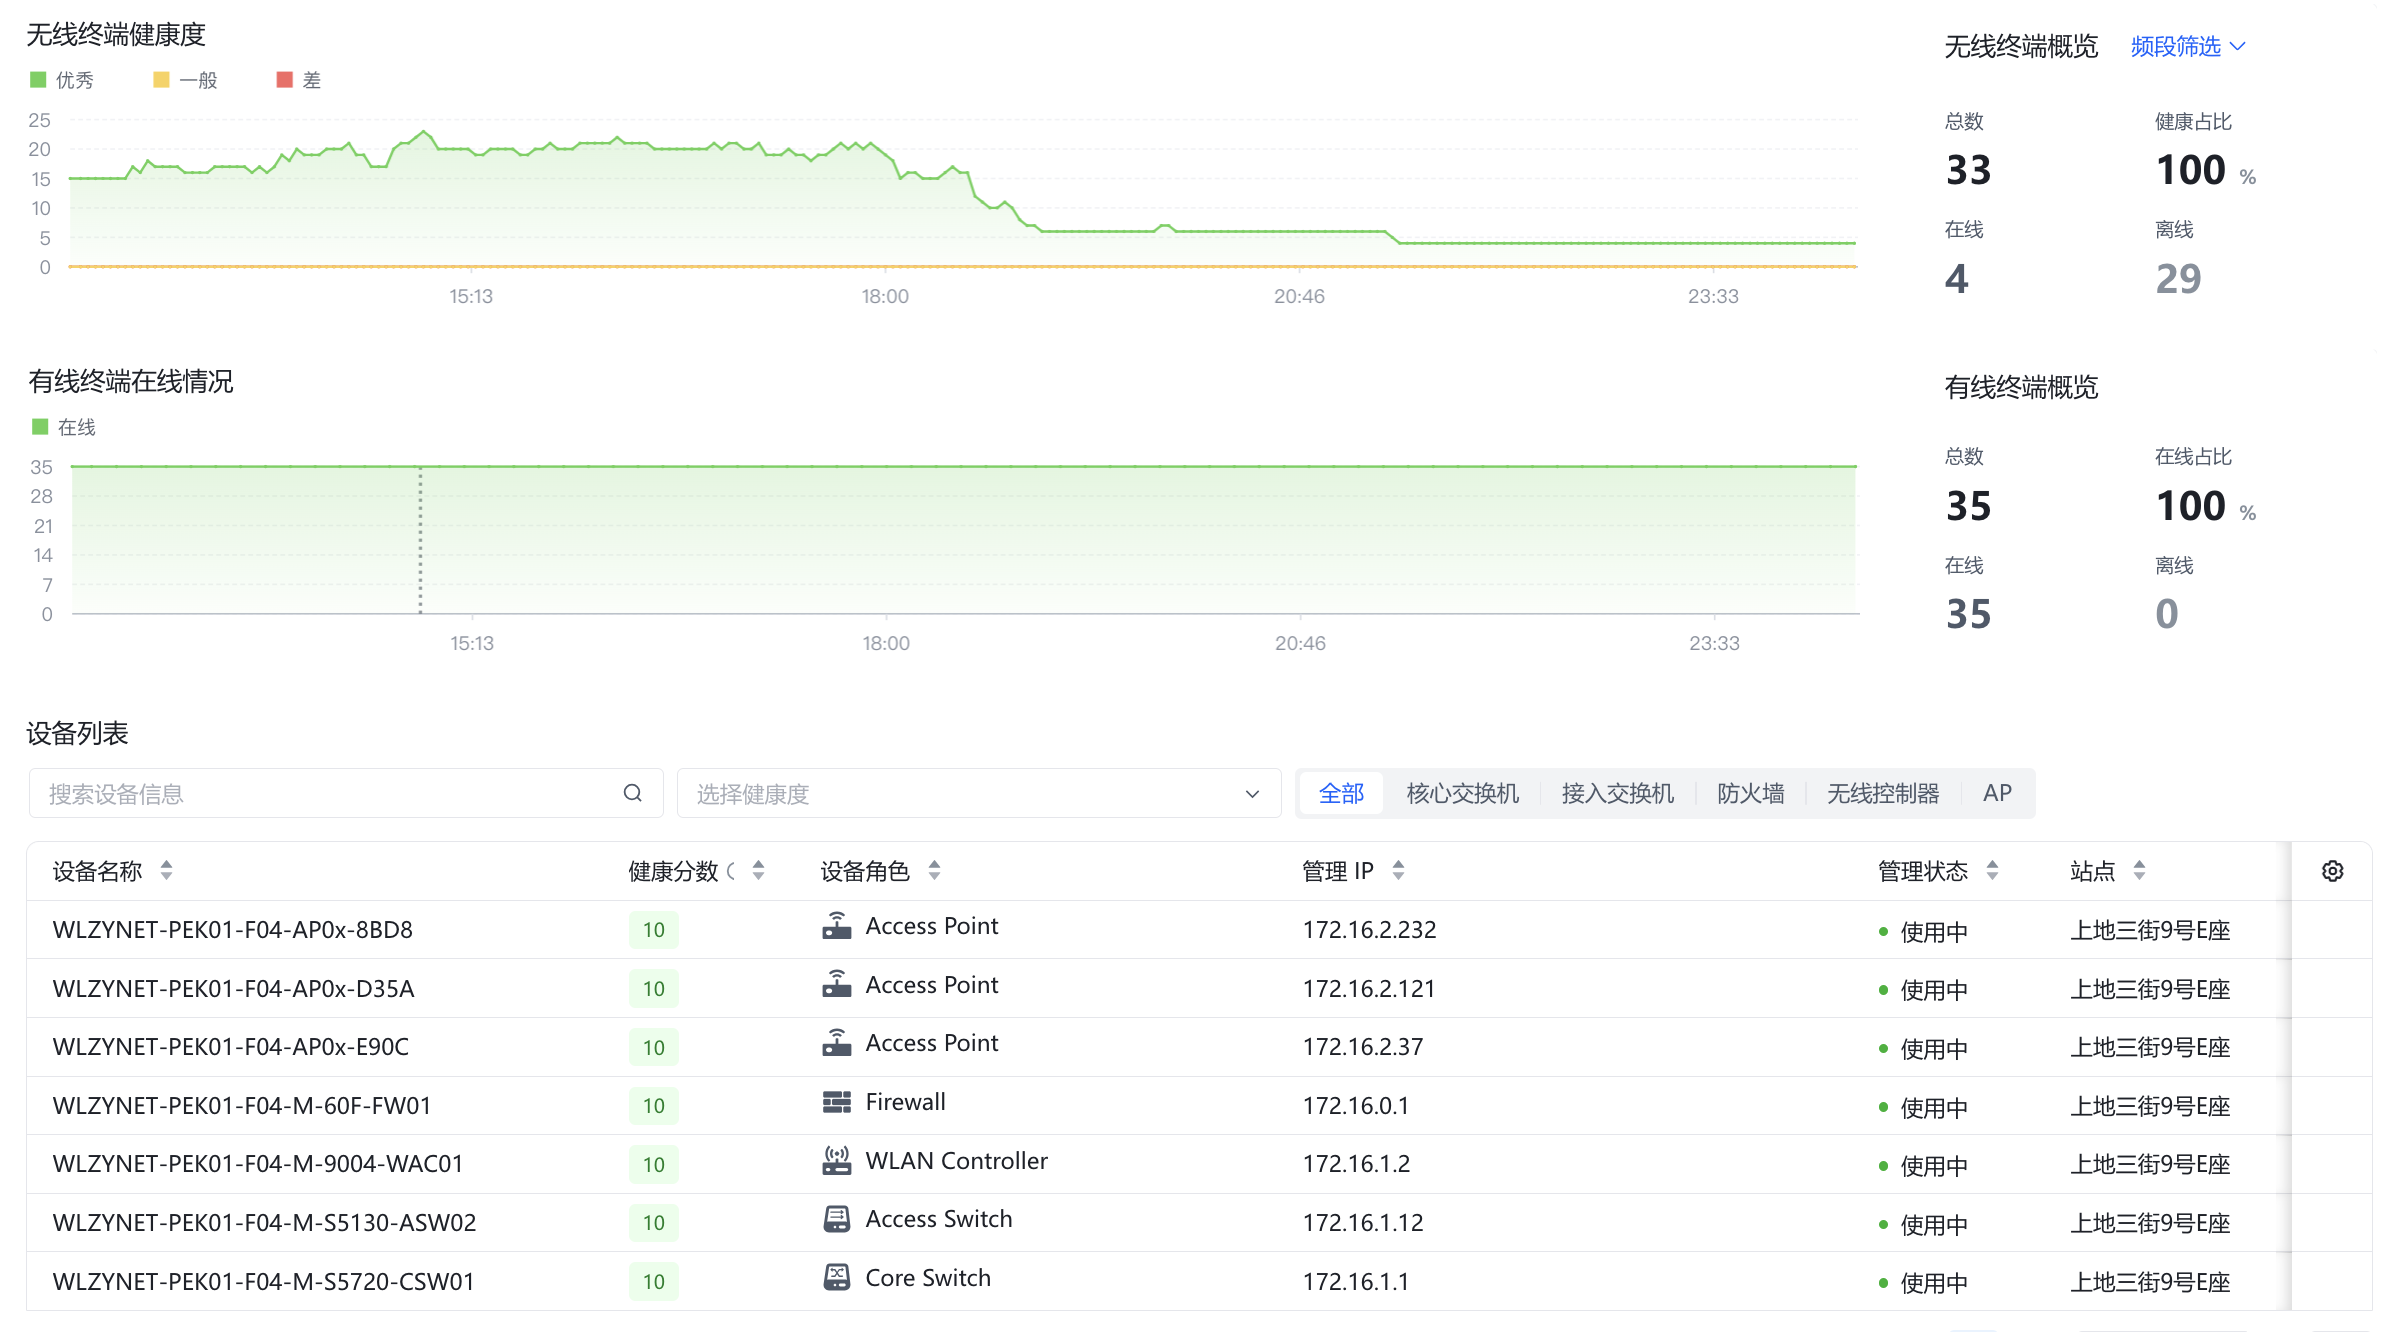Open device WLZYNET-PEK01-F04-AP0x-8BD8
Image resolution: width=2400 pixels, height=1334 pixels.
click(x=232, y=929)
